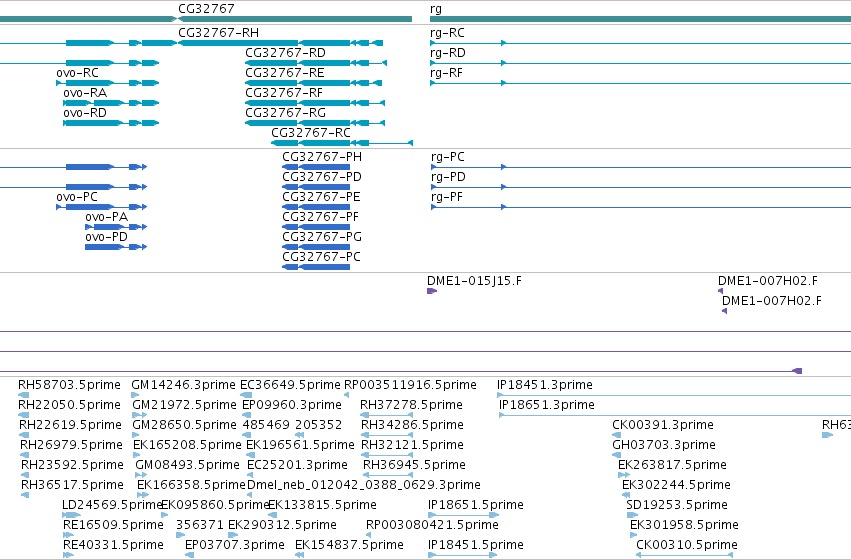Click the RH22619.5prime EST label
The image size is (851, 560).
tap(71, 425)
